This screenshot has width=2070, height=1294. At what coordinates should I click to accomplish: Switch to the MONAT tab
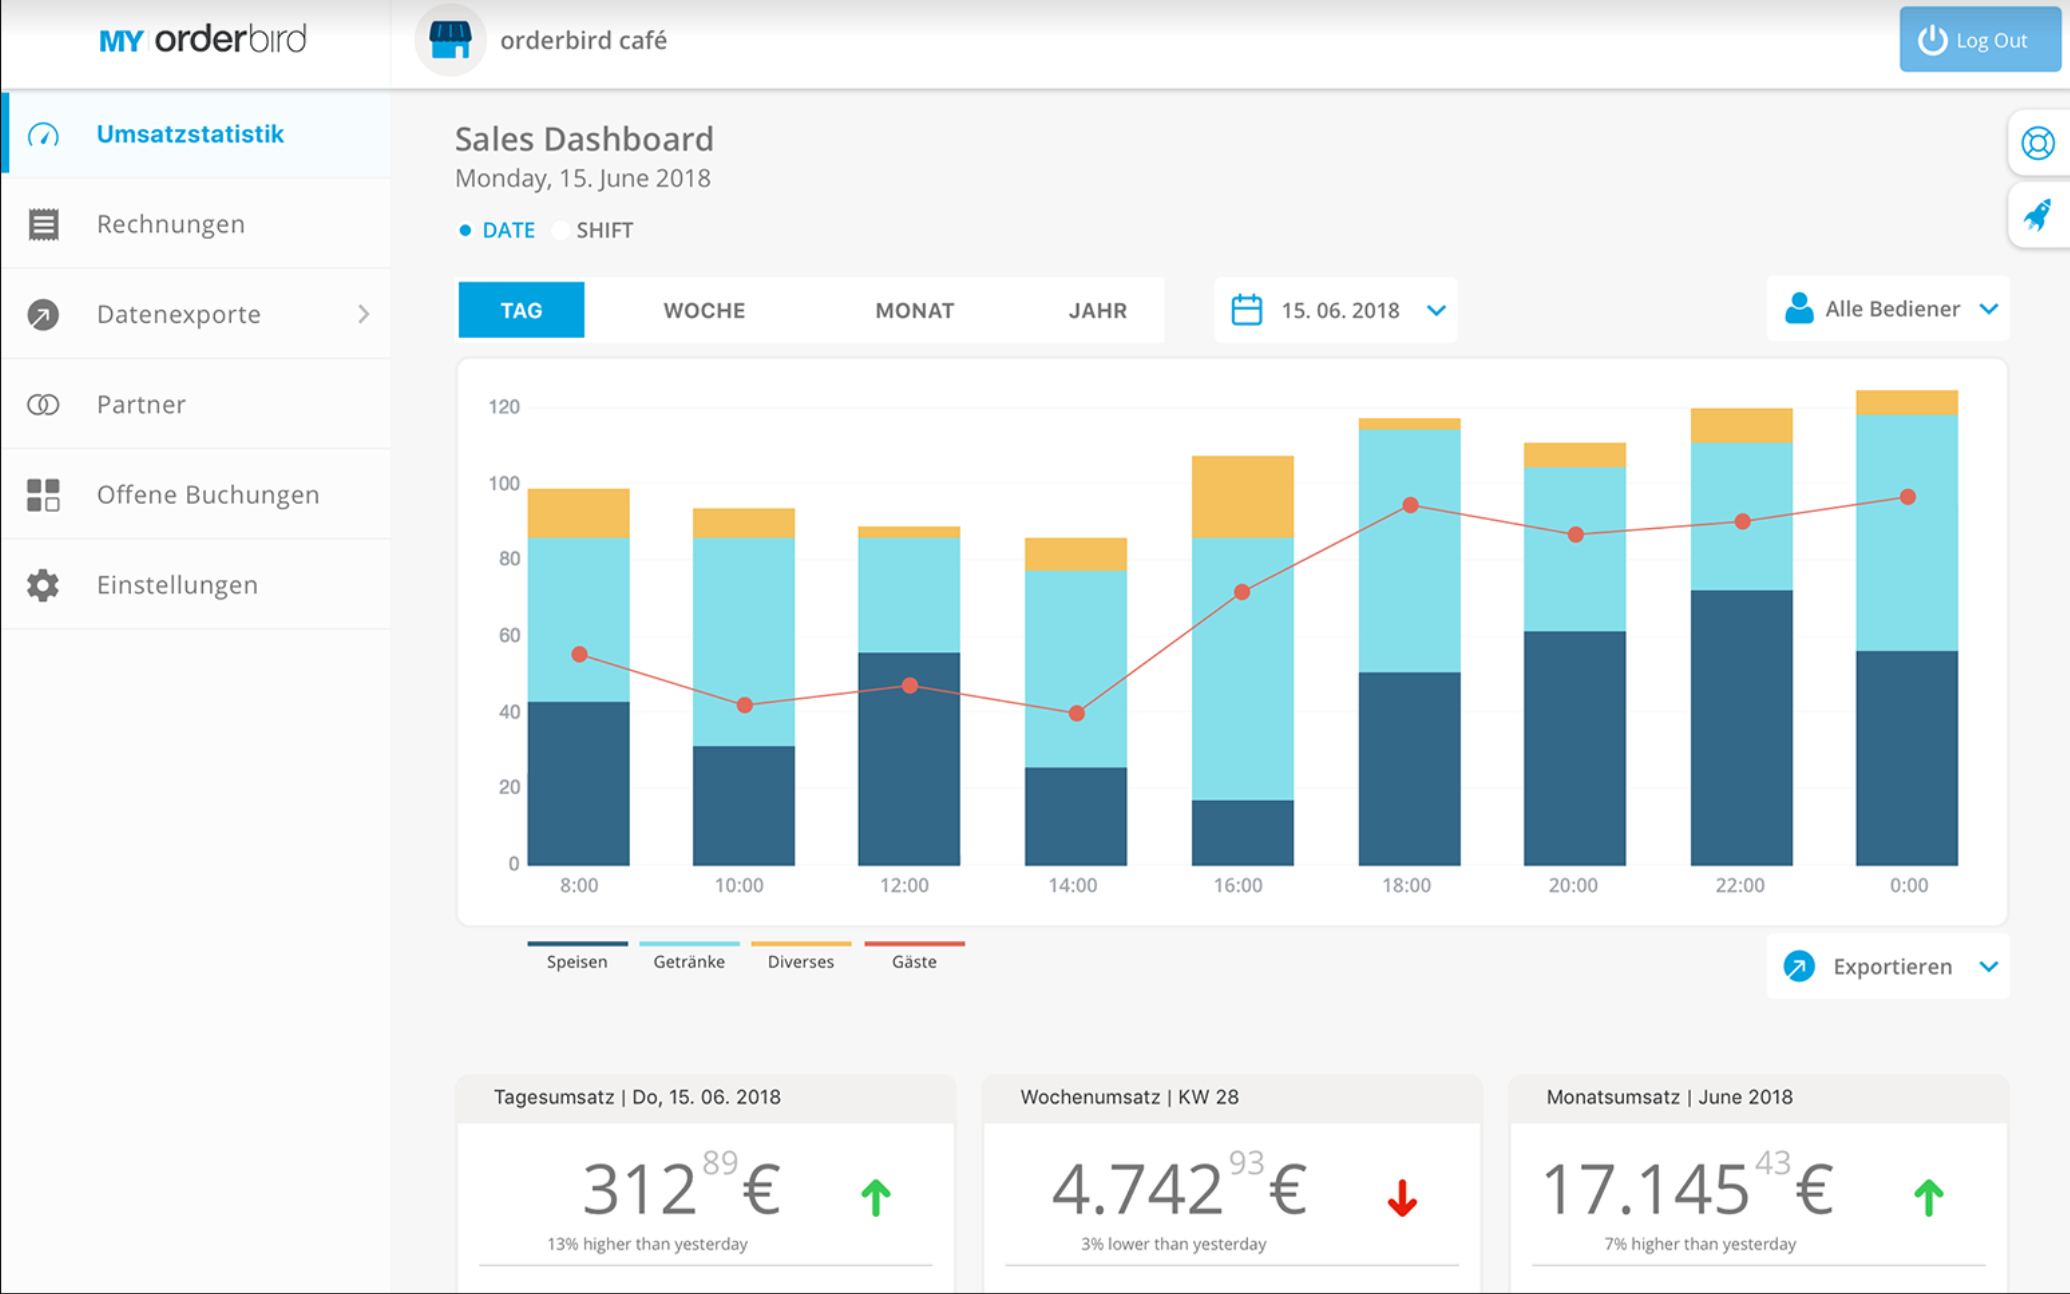coord(914,310)
